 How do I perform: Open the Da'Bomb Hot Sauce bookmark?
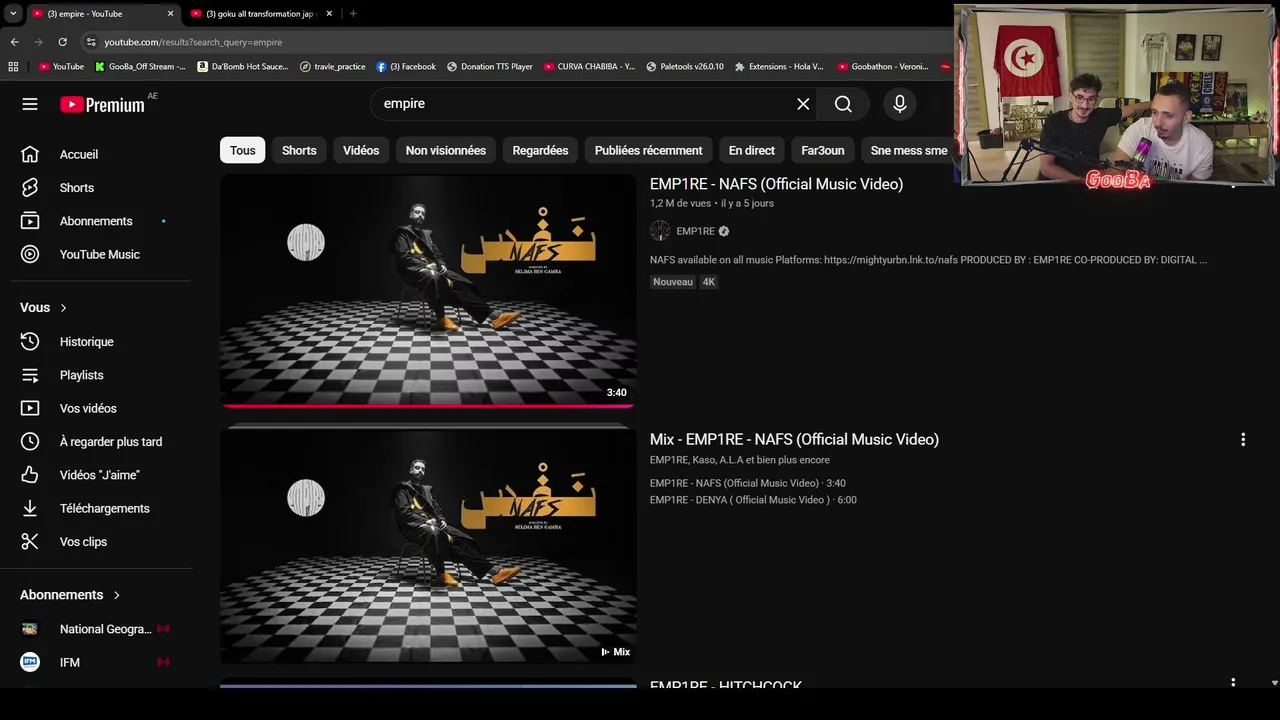[x=243, y=67]
